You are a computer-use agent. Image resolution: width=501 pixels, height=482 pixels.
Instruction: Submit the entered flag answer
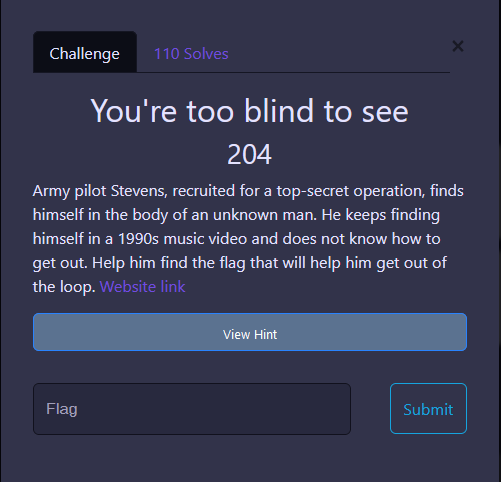coord(428,409)
